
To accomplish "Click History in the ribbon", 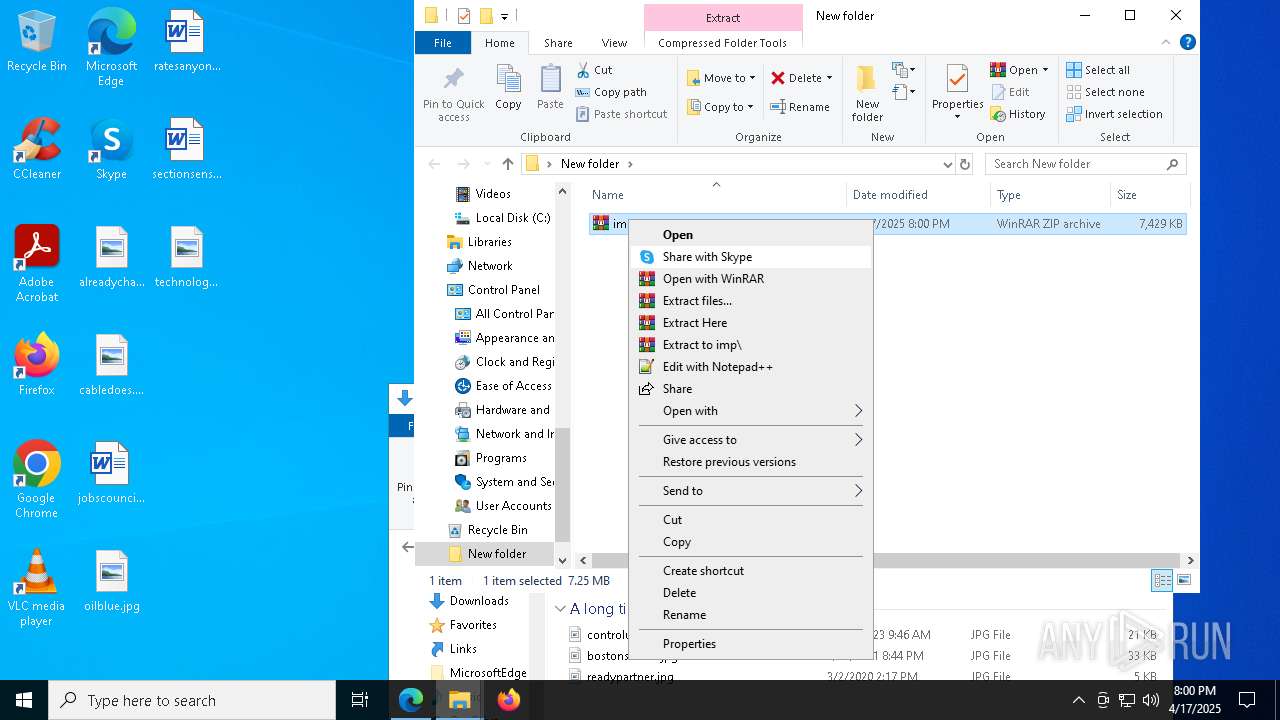I will click(x=1018, y=114).
